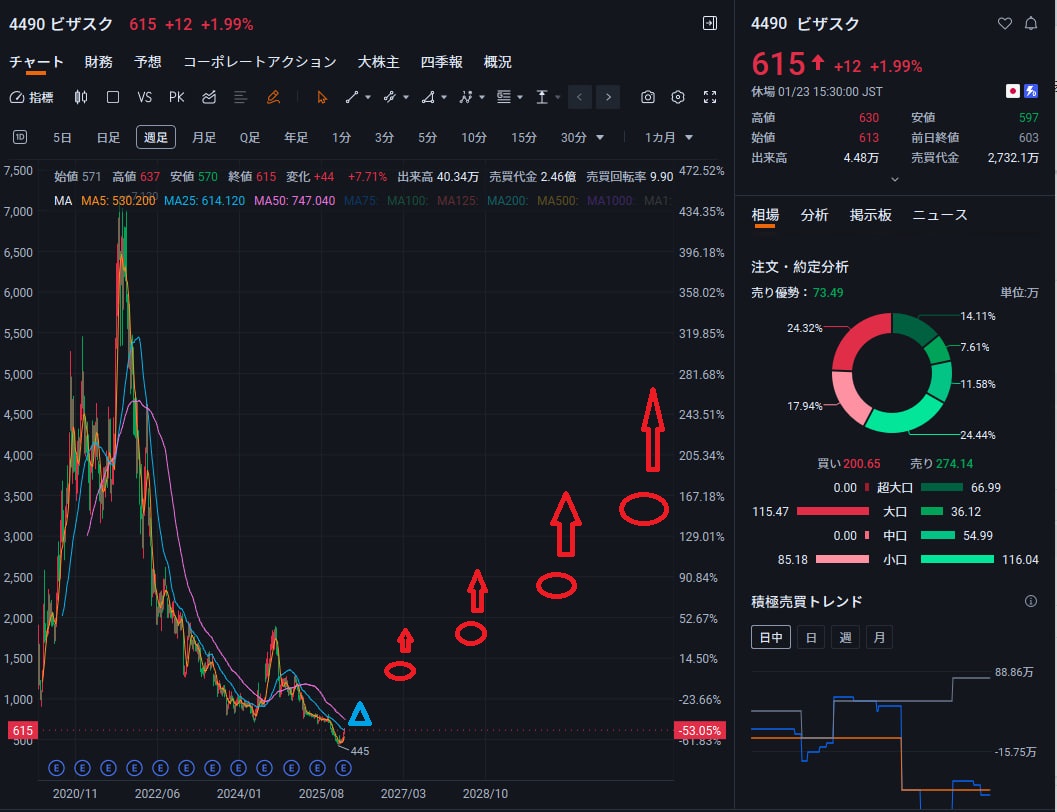Expand trend line tool options arrow
Viewport: 1057px width, 812px height.
click(x=368, y=98)
